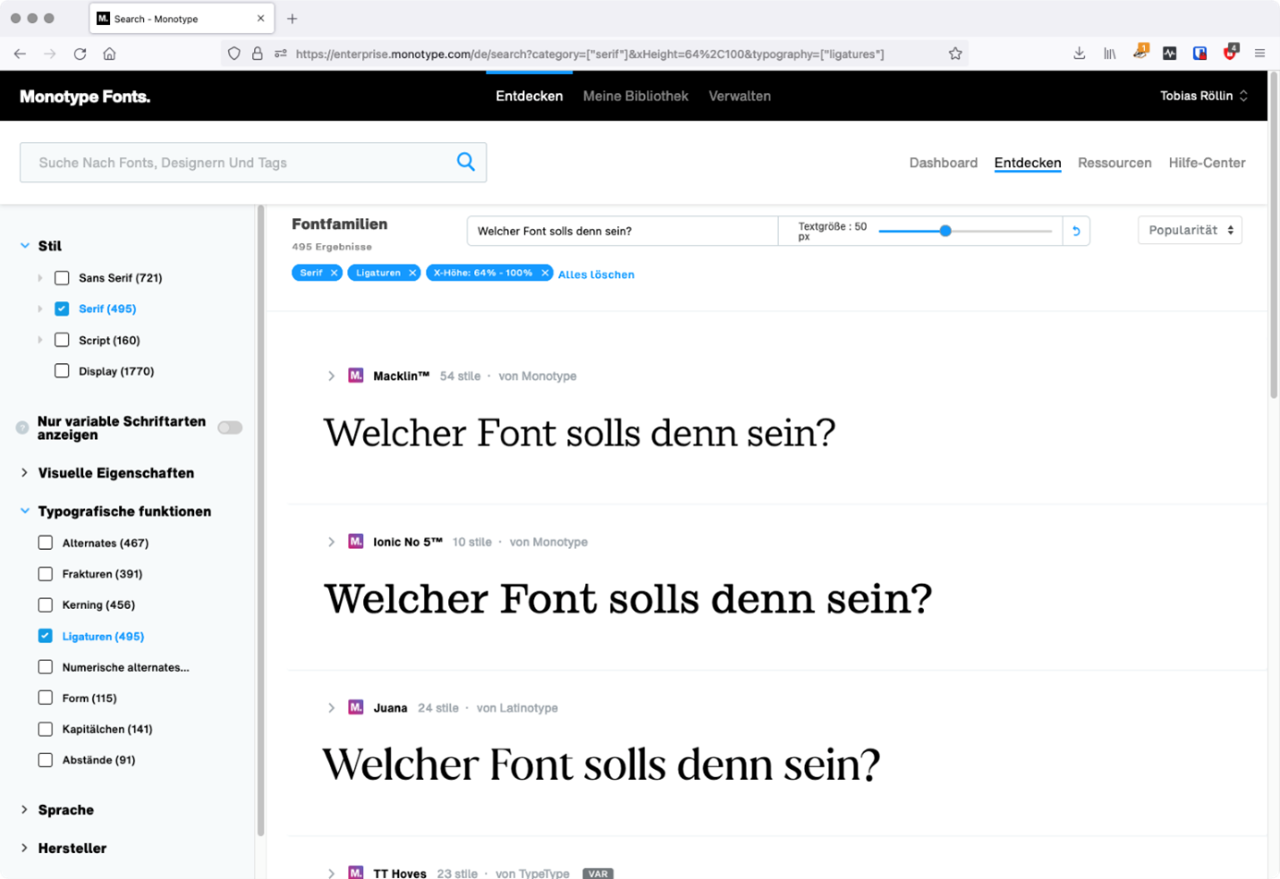Screen dimensions: 1280x879
Task: Check the Form (115) checkbox
Action: click(x=45, y=698)
